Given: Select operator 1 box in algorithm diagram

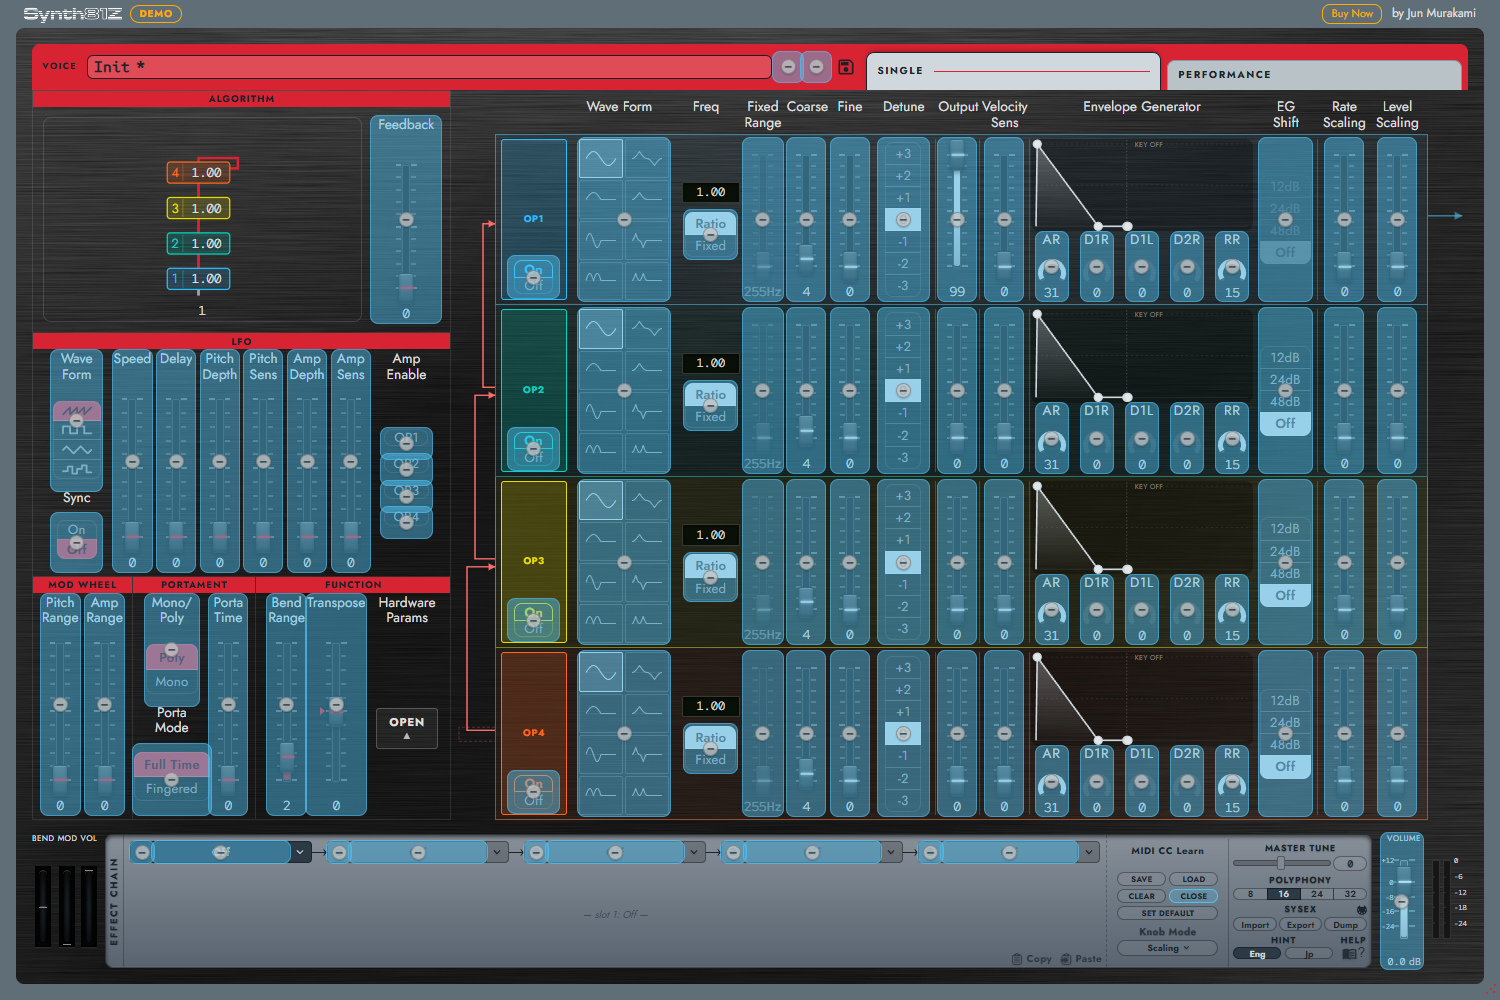Looking at the screenshot, I should point(198,279).
